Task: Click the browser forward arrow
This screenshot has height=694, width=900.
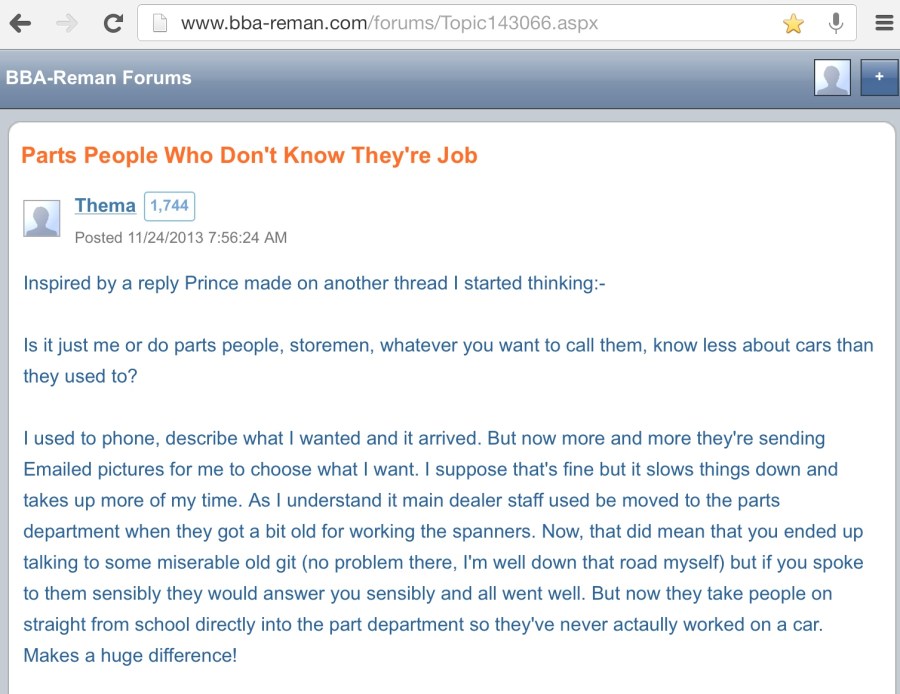Action: click(67, 23)
